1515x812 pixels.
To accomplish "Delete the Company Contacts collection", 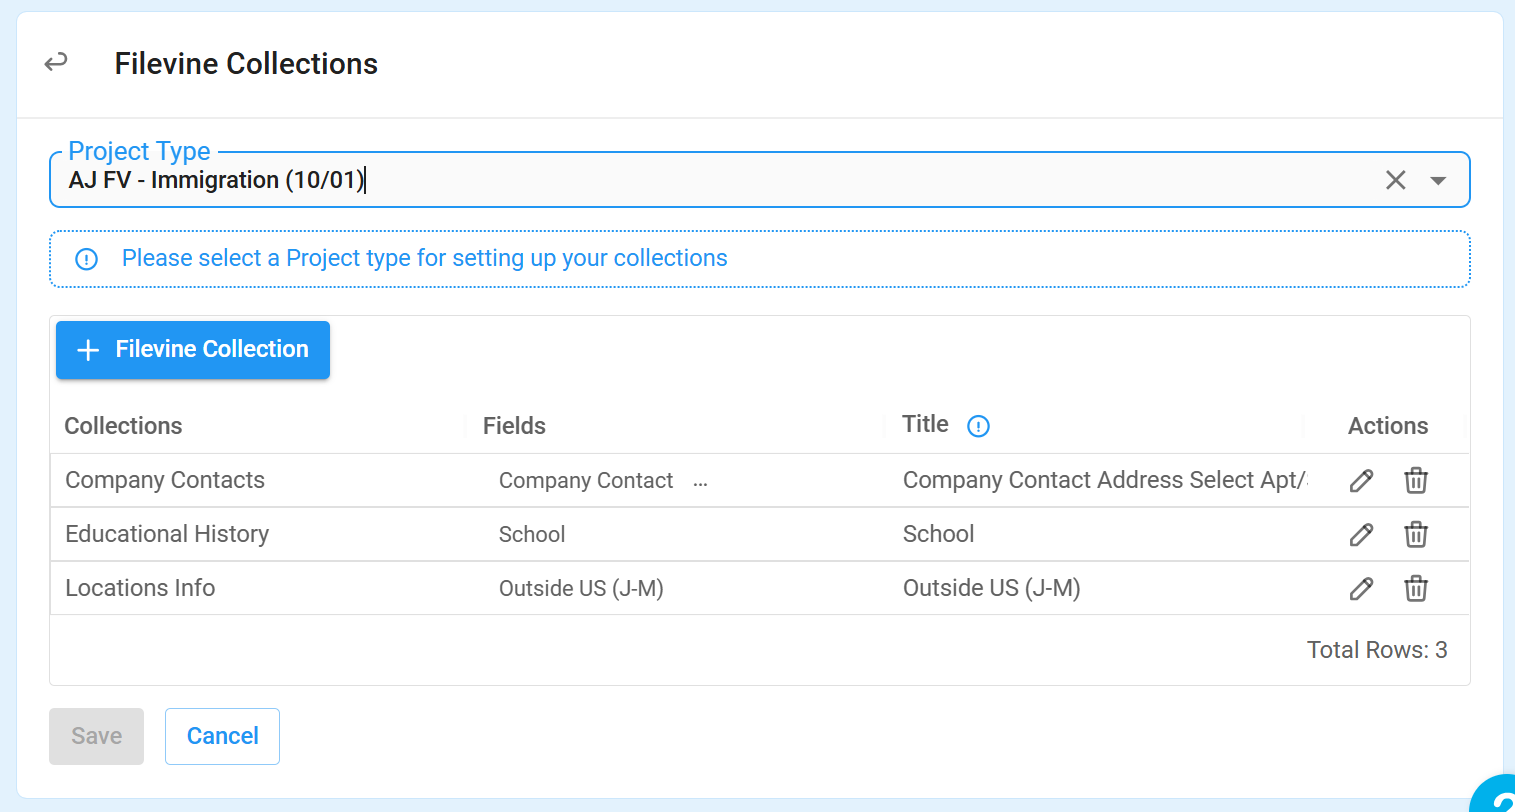I will coord(1416,481).
